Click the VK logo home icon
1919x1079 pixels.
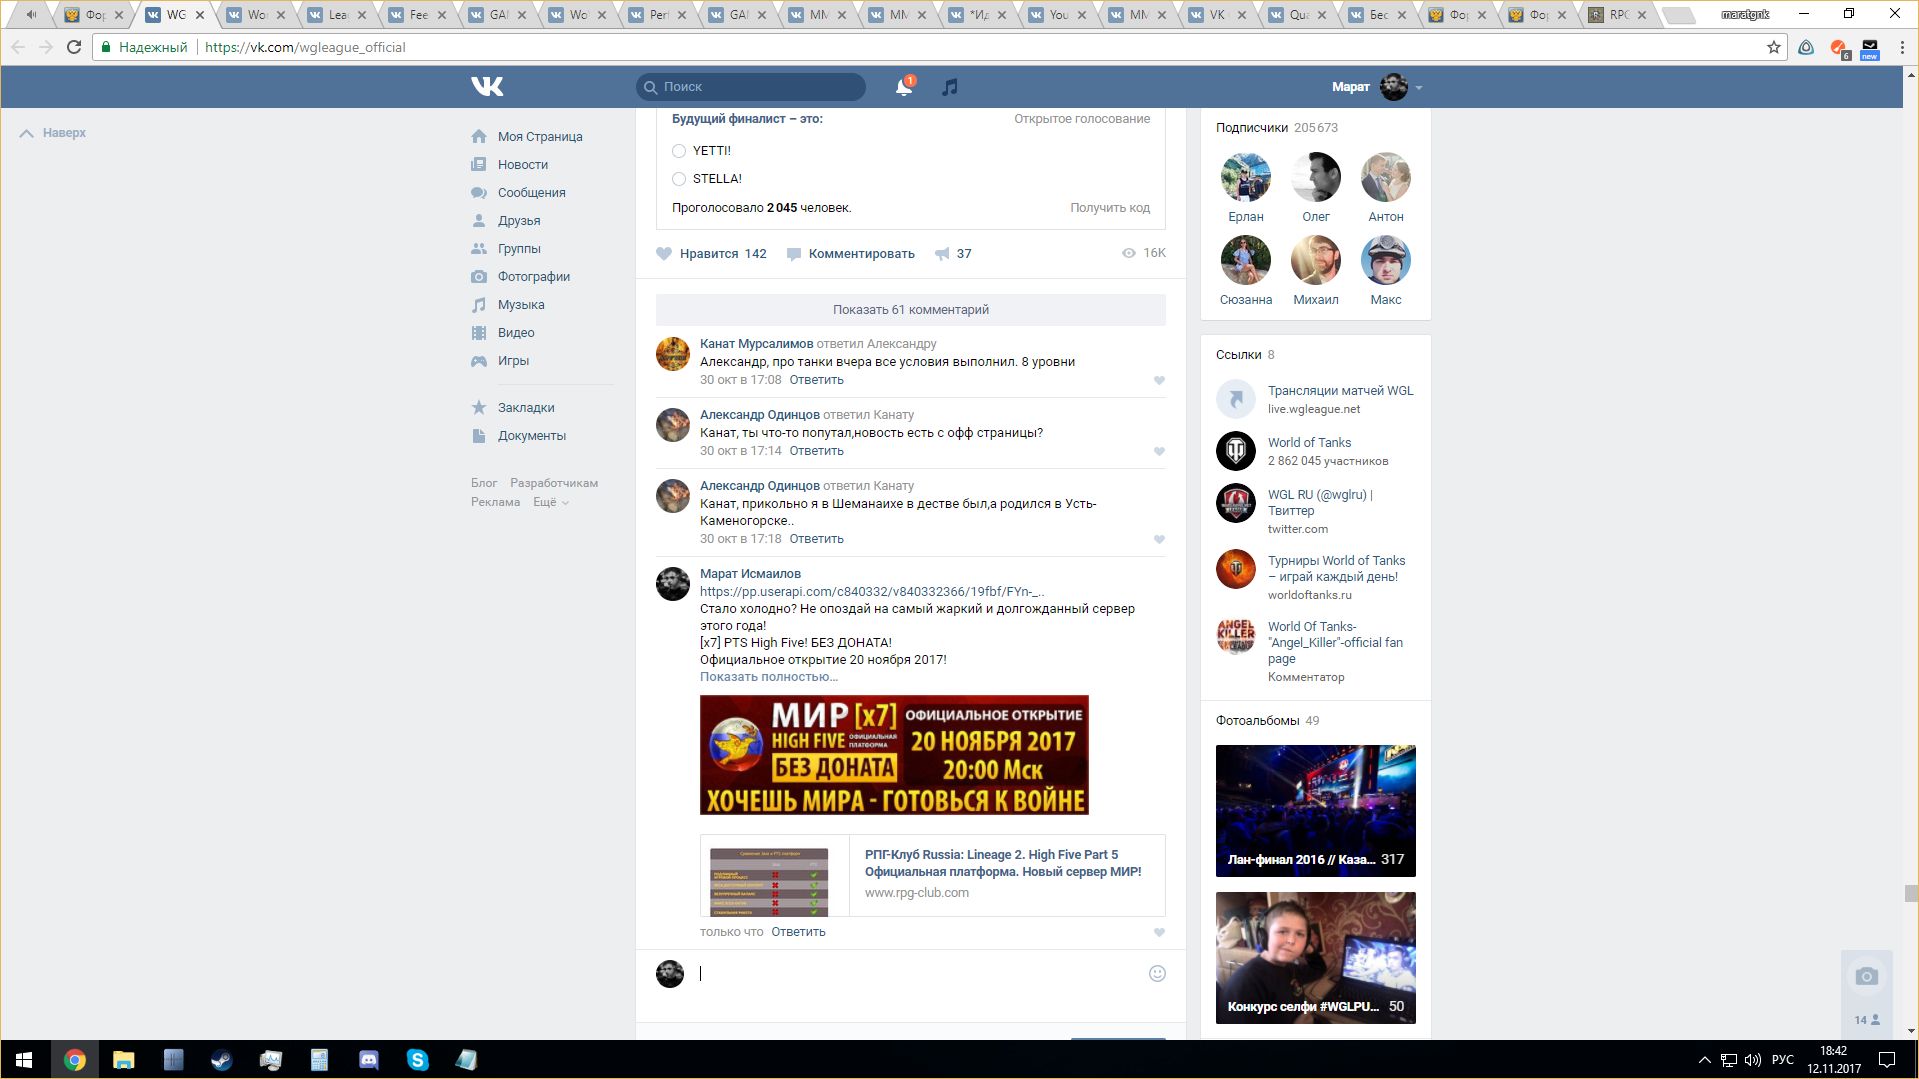point(487,87)
